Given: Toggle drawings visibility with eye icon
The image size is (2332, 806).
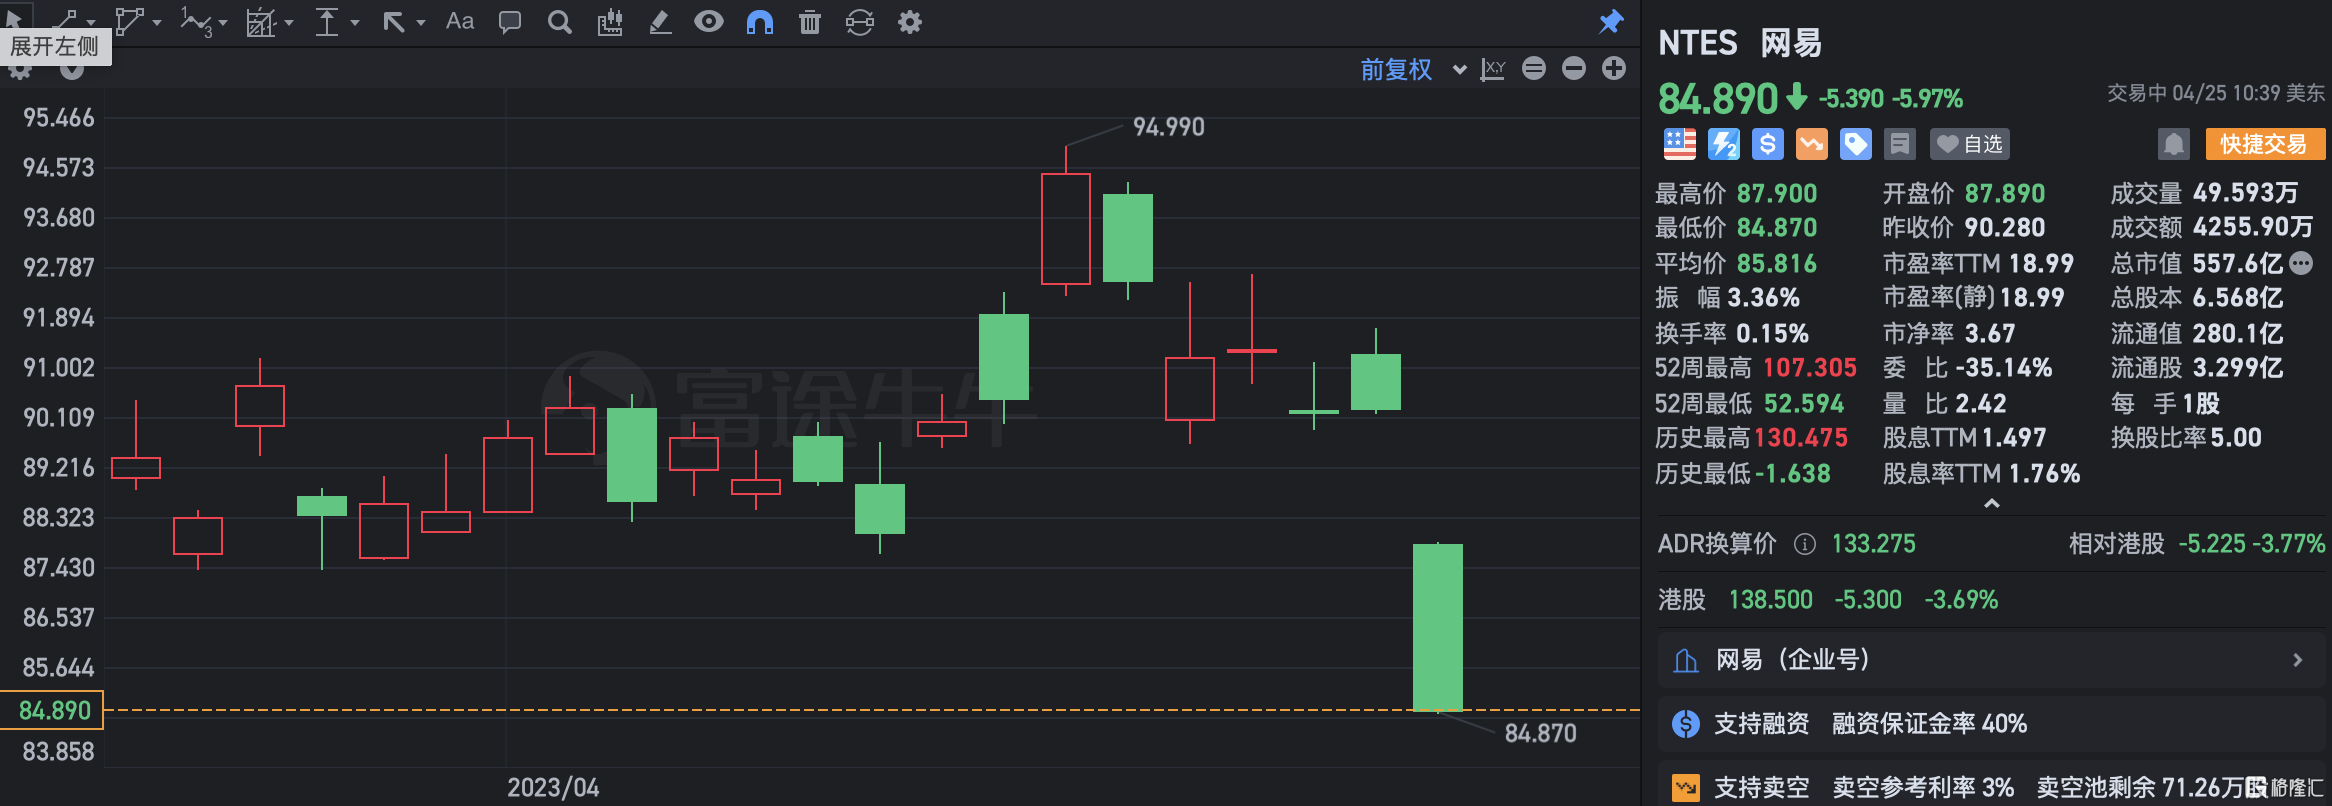Looking at the screenshot, I should coord(709,21).
